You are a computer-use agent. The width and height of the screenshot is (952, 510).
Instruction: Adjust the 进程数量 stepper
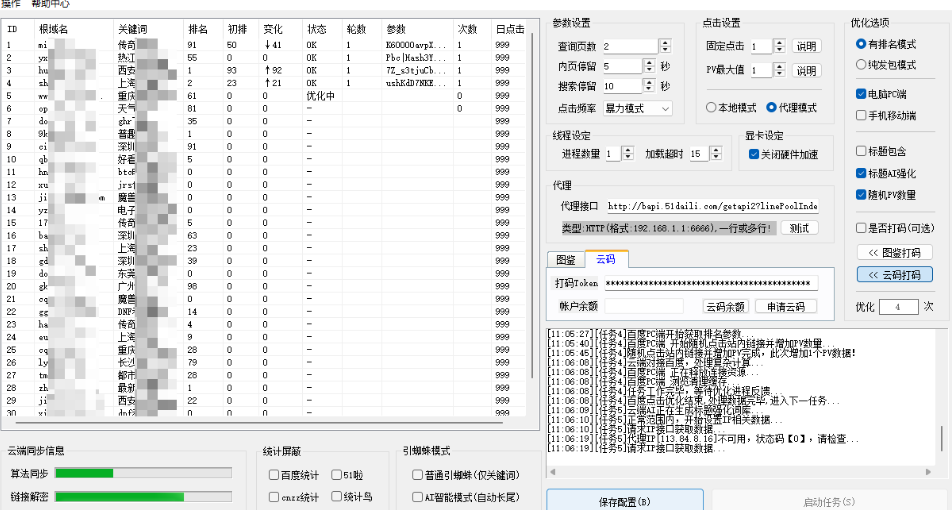pyautogui.click(x=627, y=153)
